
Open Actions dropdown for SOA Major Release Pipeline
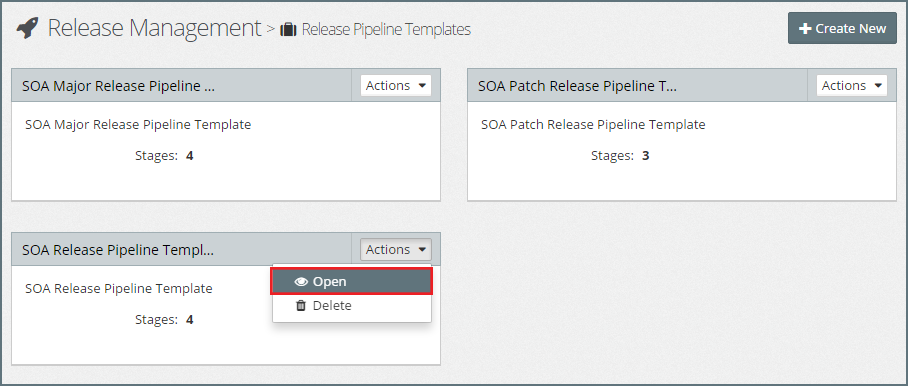click(396, 86)
